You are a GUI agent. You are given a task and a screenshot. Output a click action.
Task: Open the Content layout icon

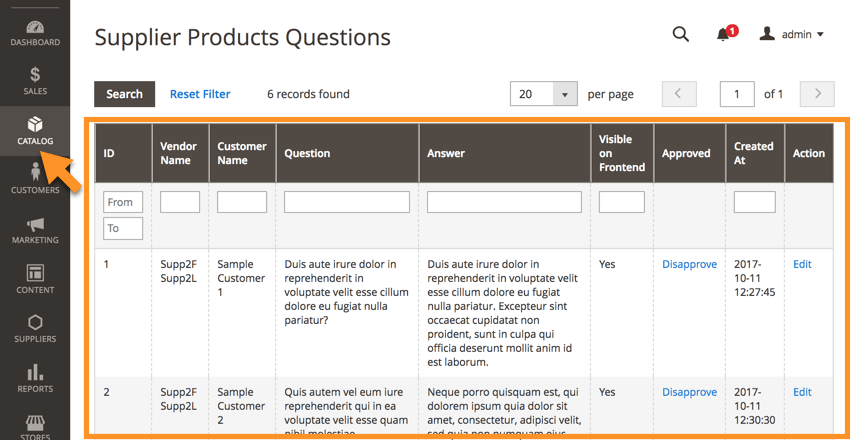pos(35,273)
